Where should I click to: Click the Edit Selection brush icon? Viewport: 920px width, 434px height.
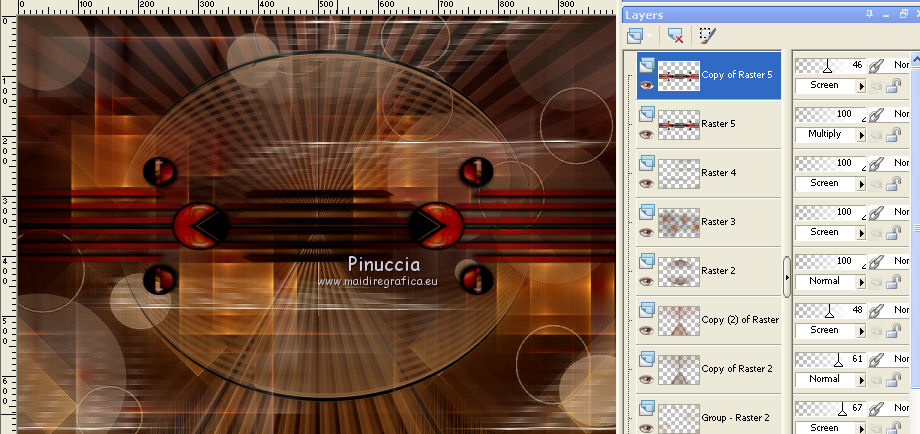click(707, 36)
